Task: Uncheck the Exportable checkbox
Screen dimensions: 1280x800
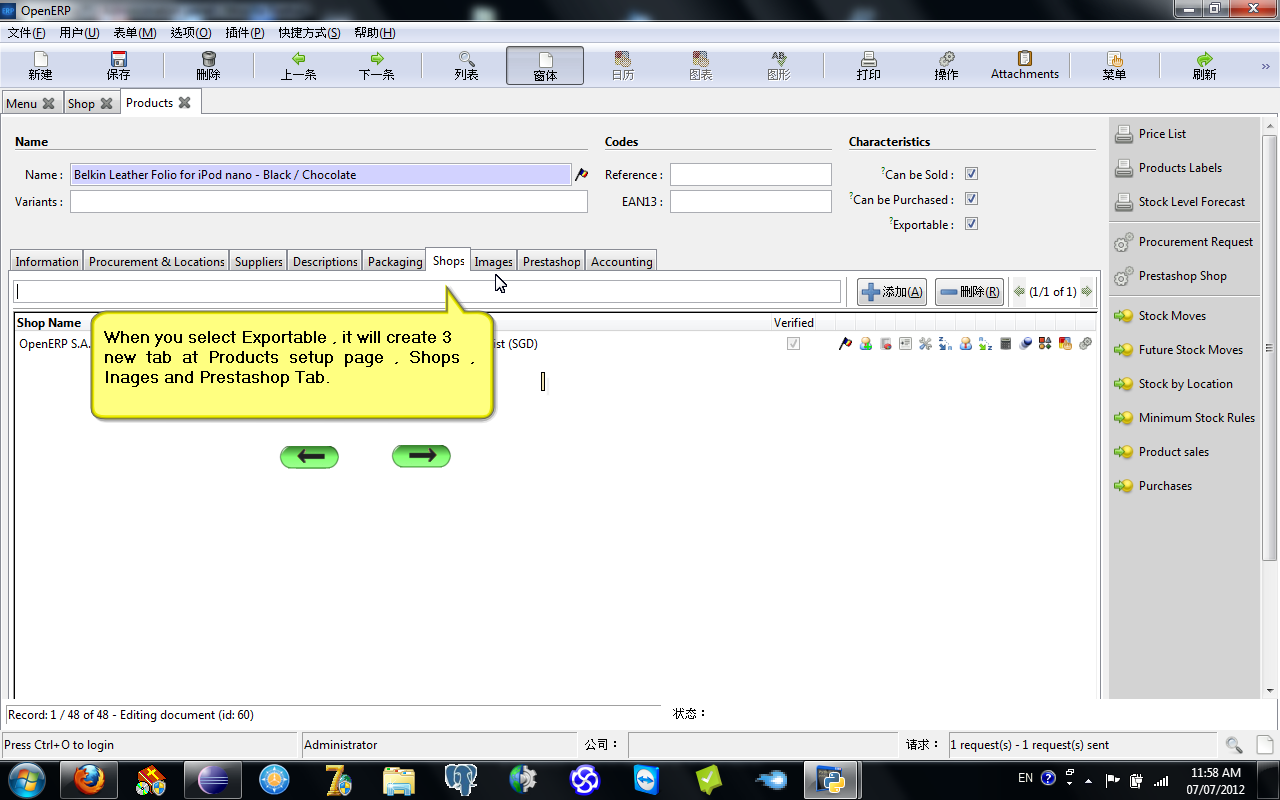Action: click(971, 224)
